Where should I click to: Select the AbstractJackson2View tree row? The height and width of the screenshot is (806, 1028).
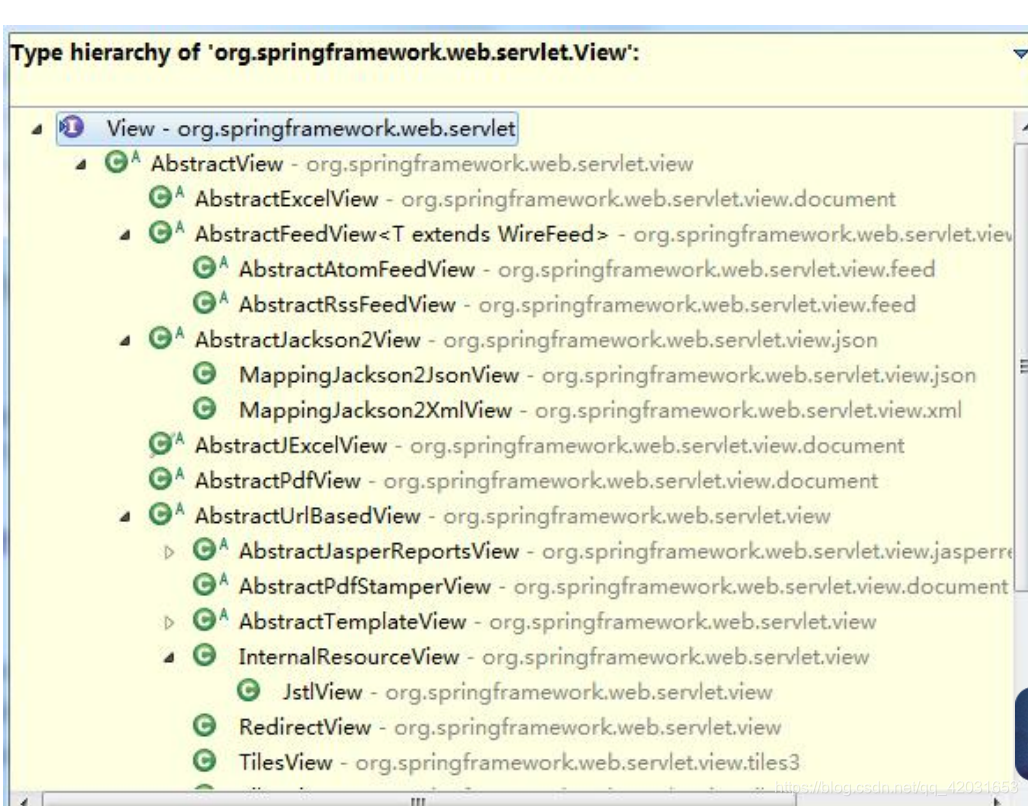pyautogui.click(x=513, y=340)
